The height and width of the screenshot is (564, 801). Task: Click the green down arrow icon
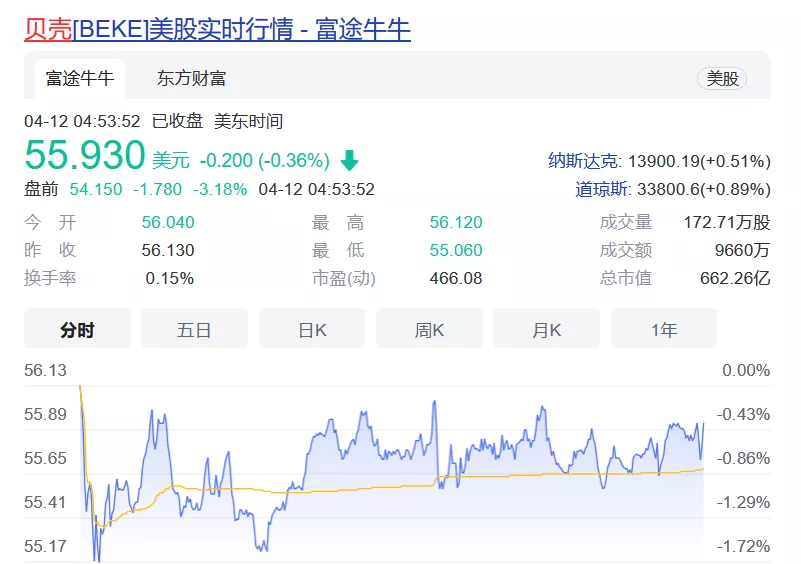(x=349, y=160)
